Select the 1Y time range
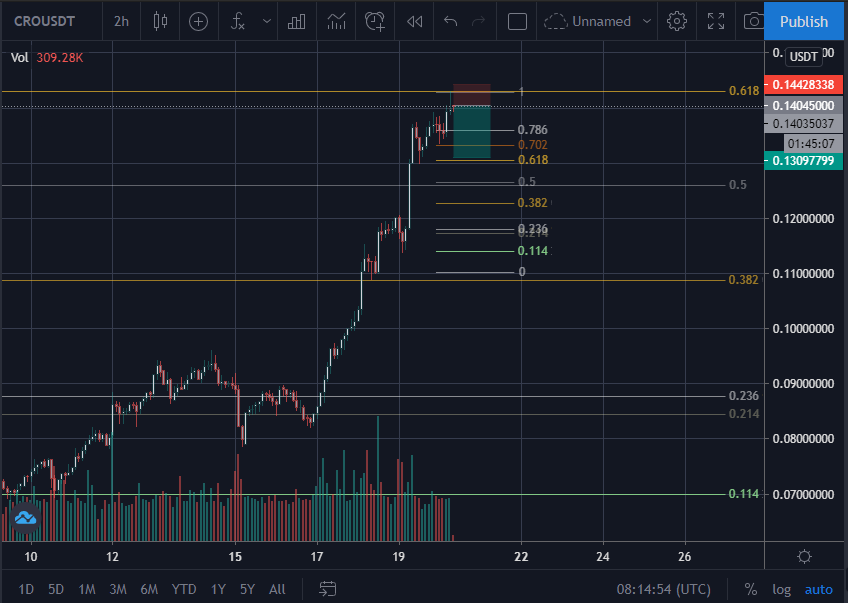Viewport: 848px width, 603px height. click(218, 589)
